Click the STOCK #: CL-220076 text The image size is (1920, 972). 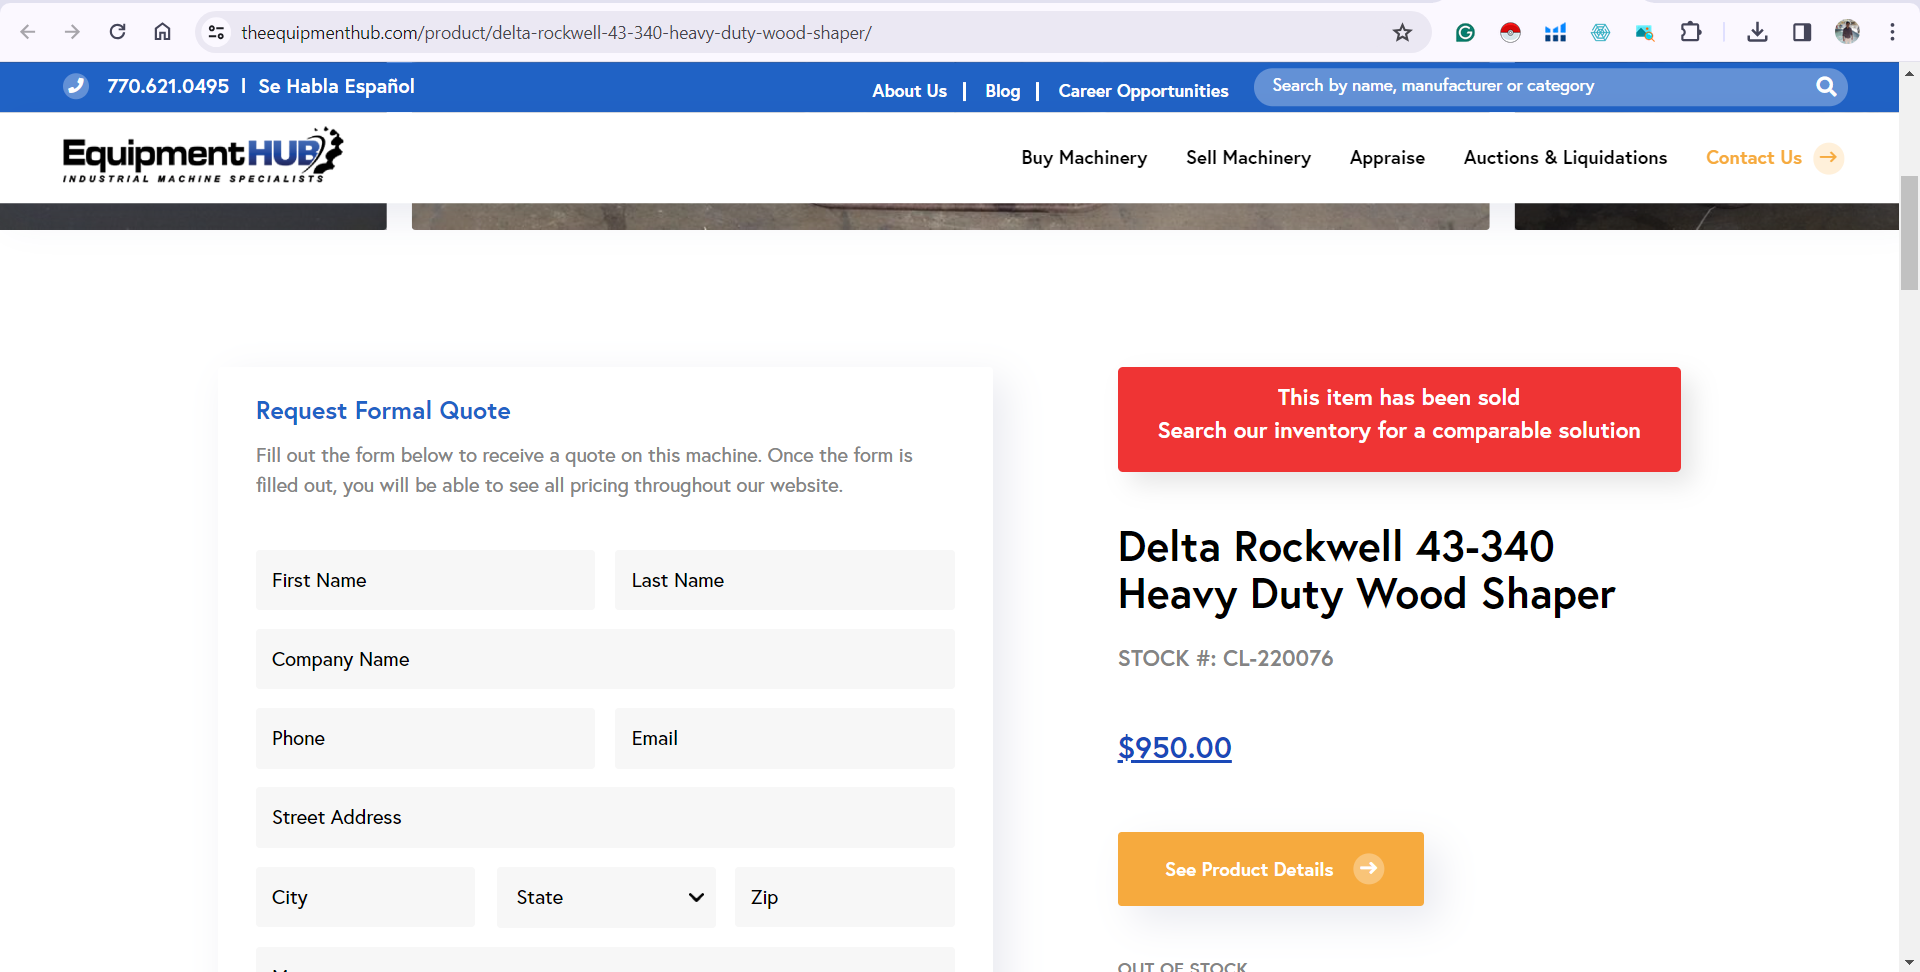1225,658
